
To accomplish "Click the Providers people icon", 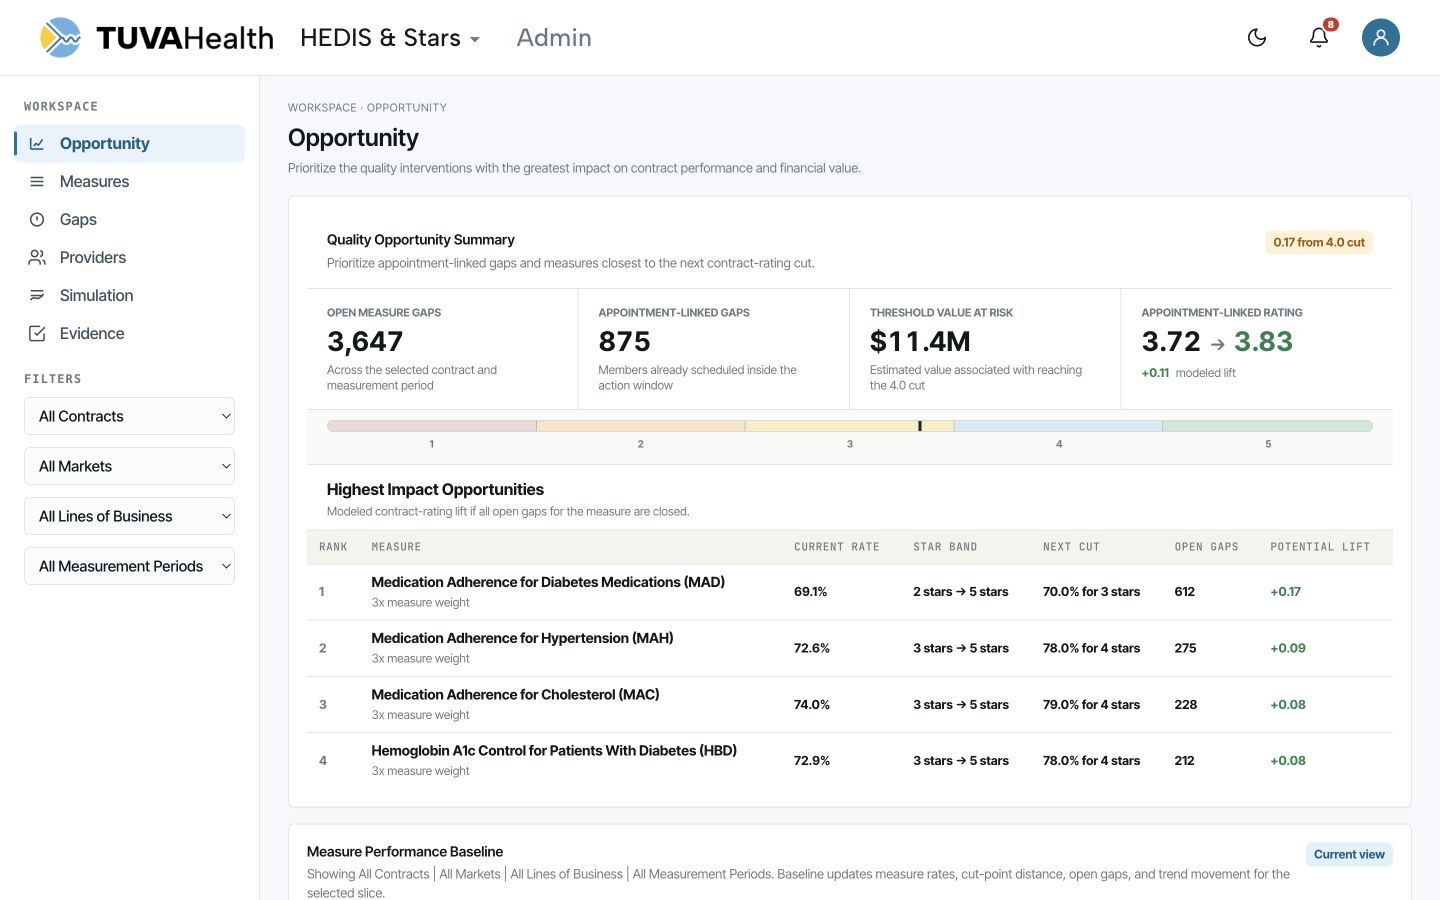I will click(37, 258).
